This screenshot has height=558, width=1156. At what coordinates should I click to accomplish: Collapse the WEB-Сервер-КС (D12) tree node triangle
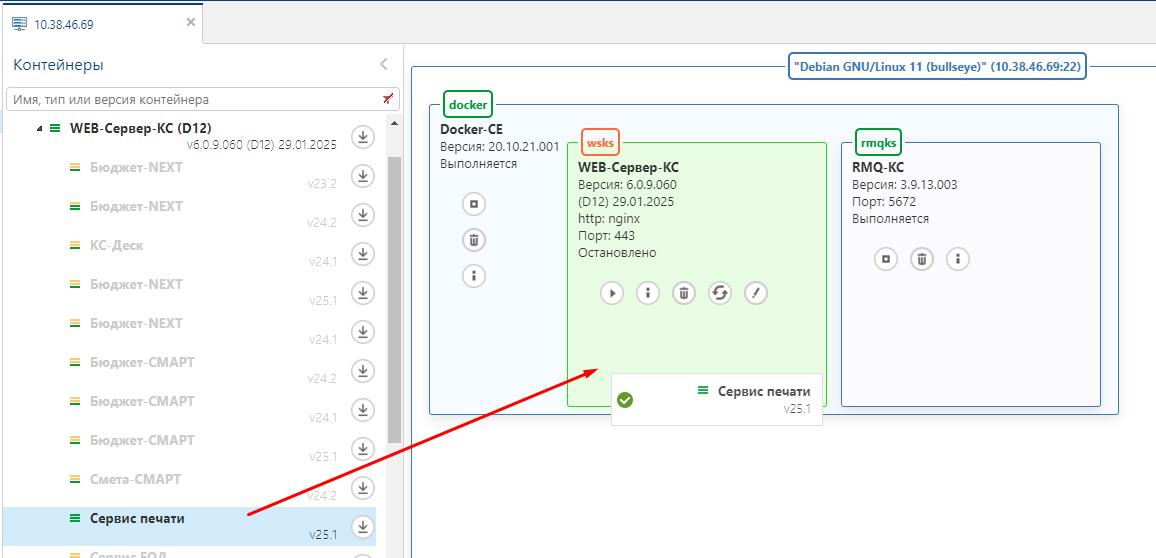tap(39, 128)
